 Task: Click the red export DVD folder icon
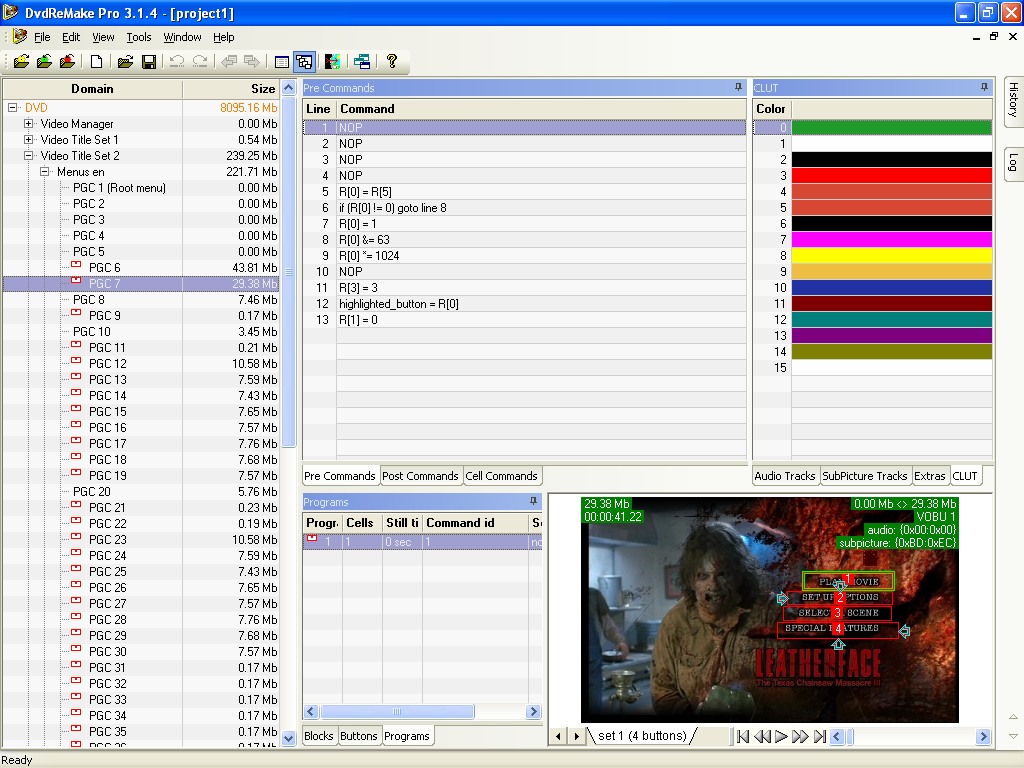(x=67, y=61)
